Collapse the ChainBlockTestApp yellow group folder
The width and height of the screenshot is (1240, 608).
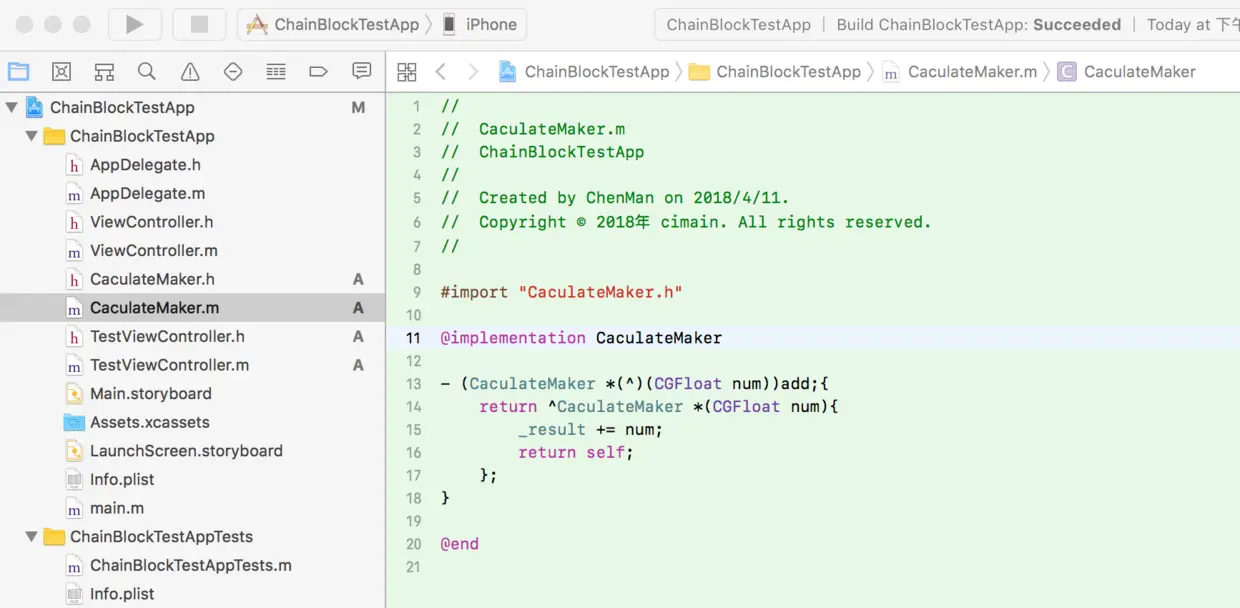[x=32, y=136]
